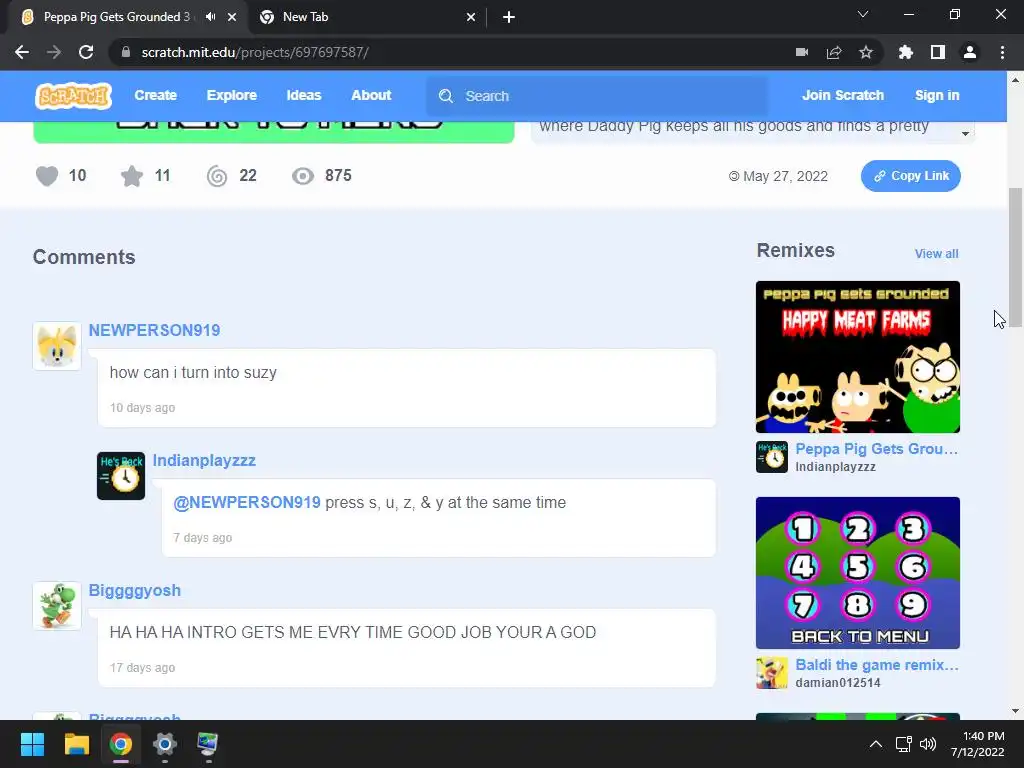Open Indianplayzzz's comment avatar
Viewport: 1024px width, 768px height.
(x=121, y=476)
